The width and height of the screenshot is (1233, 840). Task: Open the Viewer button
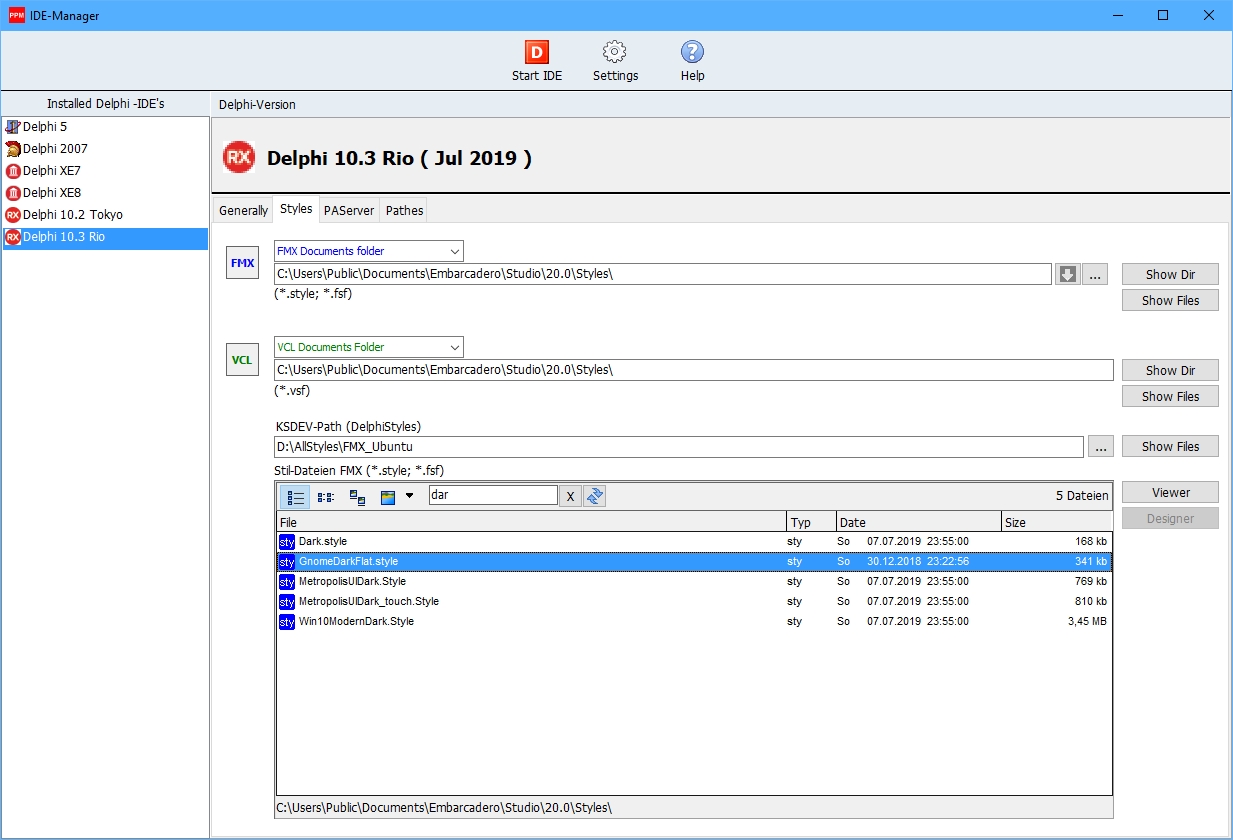[x=1170, y=492]
